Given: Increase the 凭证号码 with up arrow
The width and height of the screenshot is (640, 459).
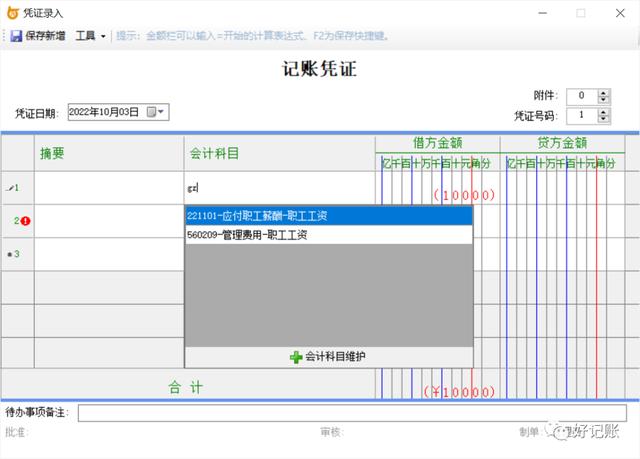Looking at the screenshot, I should 603,112.
